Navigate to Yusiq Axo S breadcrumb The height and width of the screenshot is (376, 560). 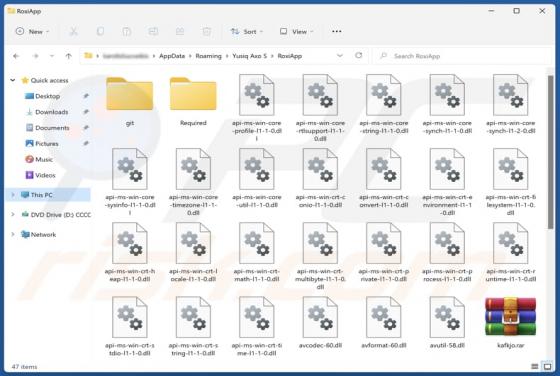coord(250,56)
